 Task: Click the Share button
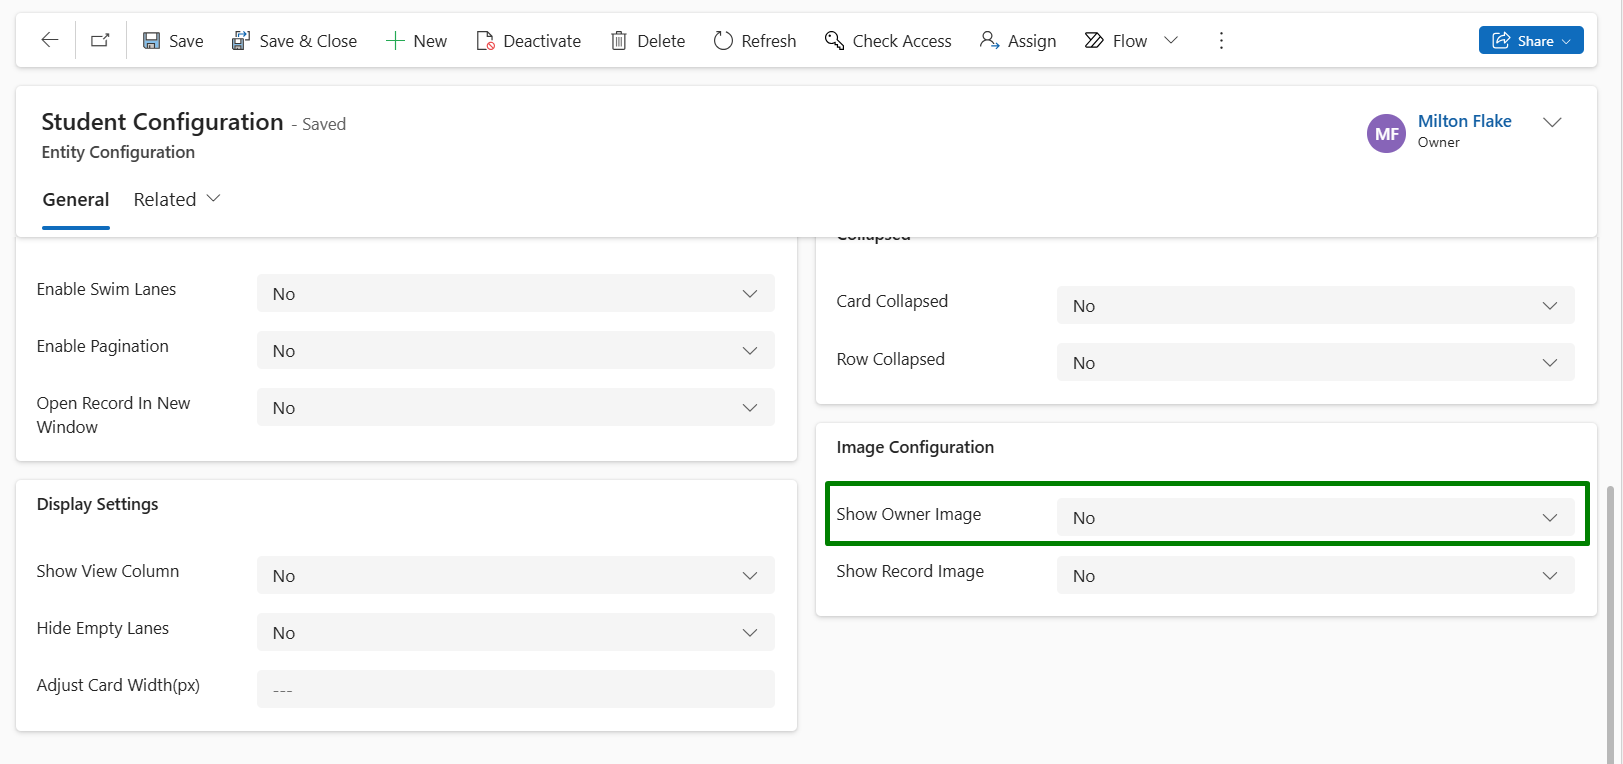[x=1530, y=41]
